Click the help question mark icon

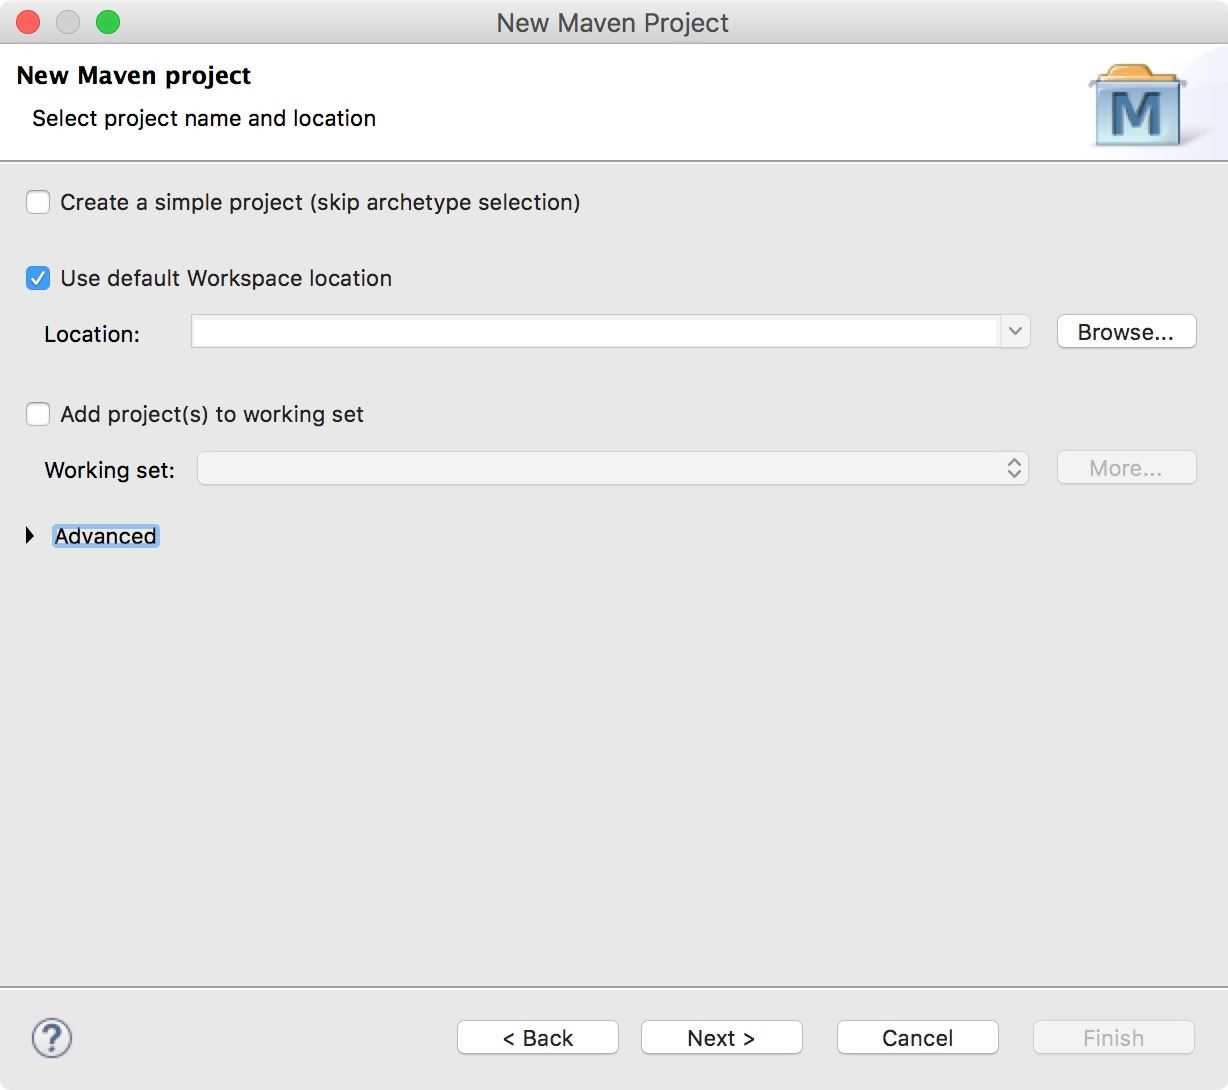tap(52, 1038)
